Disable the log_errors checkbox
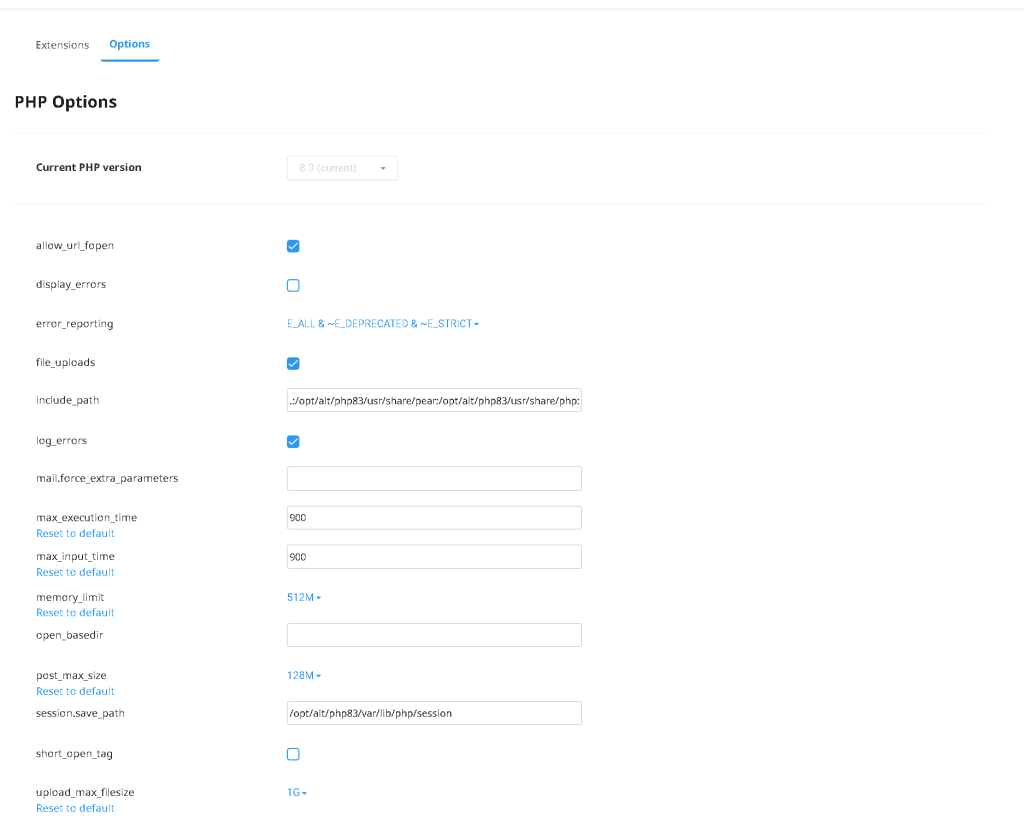 (x=293, y=441)
